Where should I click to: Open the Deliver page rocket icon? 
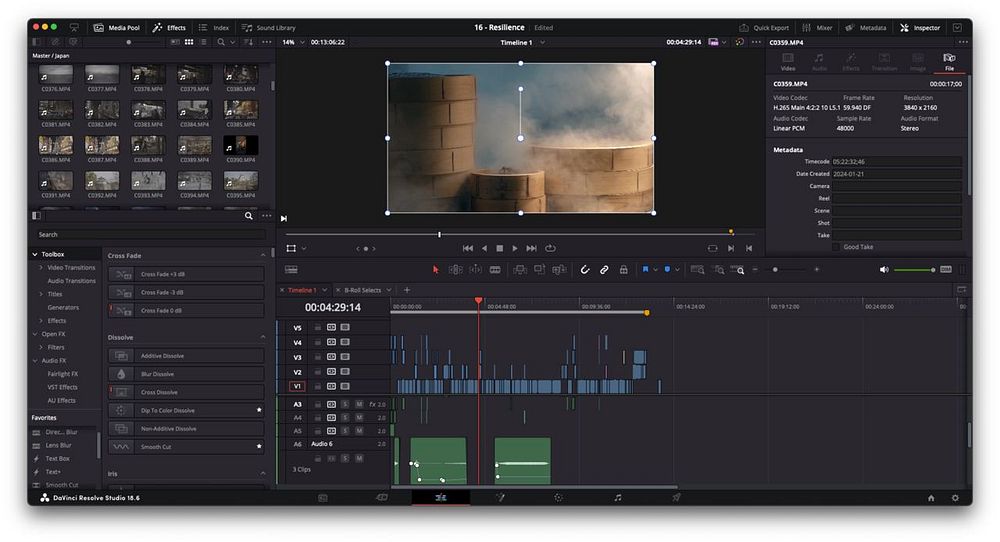(x=676, y=497)
